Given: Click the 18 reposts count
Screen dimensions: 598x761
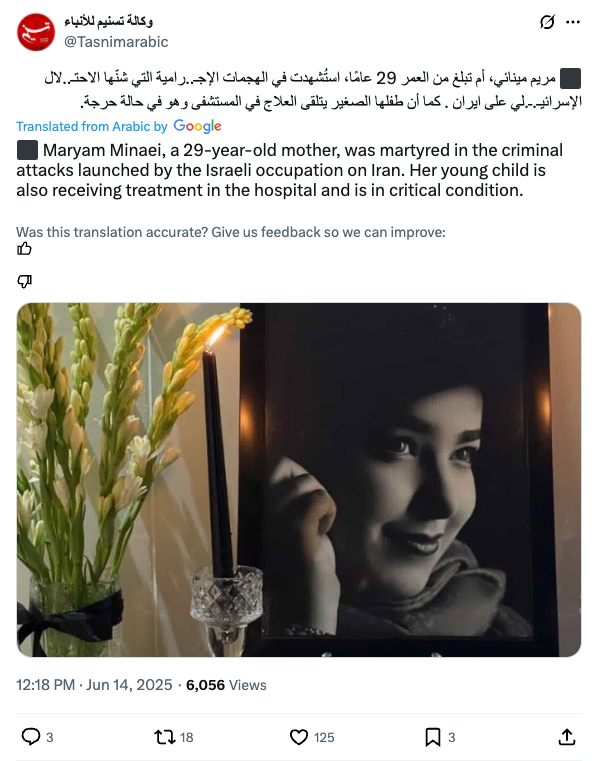Looking at the screenshot, I should 187,738.
